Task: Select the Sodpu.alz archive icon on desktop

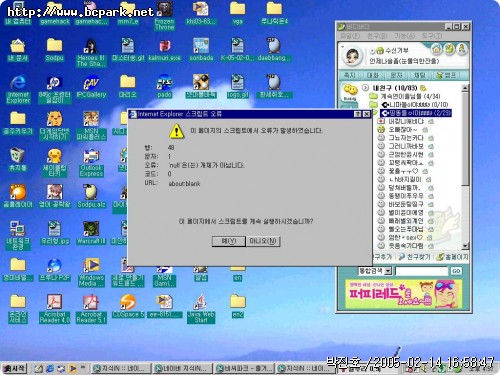Action: coord(91,196)
